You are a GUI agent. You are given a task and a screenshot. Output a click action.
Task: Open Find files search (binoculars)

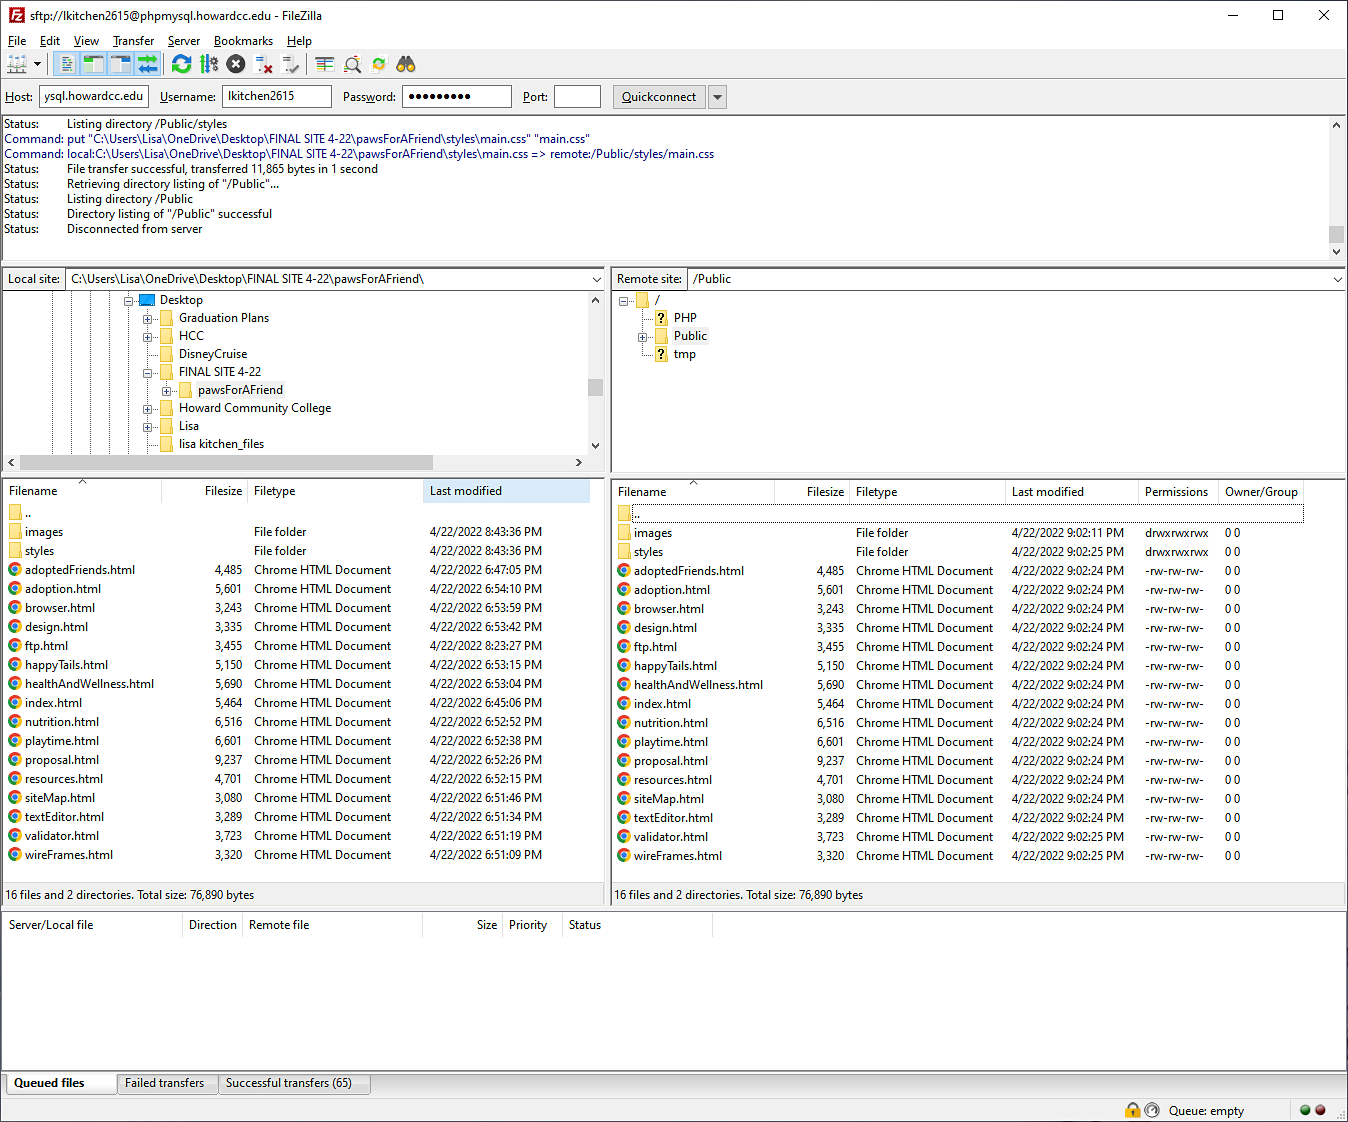[x=404, y=63]
